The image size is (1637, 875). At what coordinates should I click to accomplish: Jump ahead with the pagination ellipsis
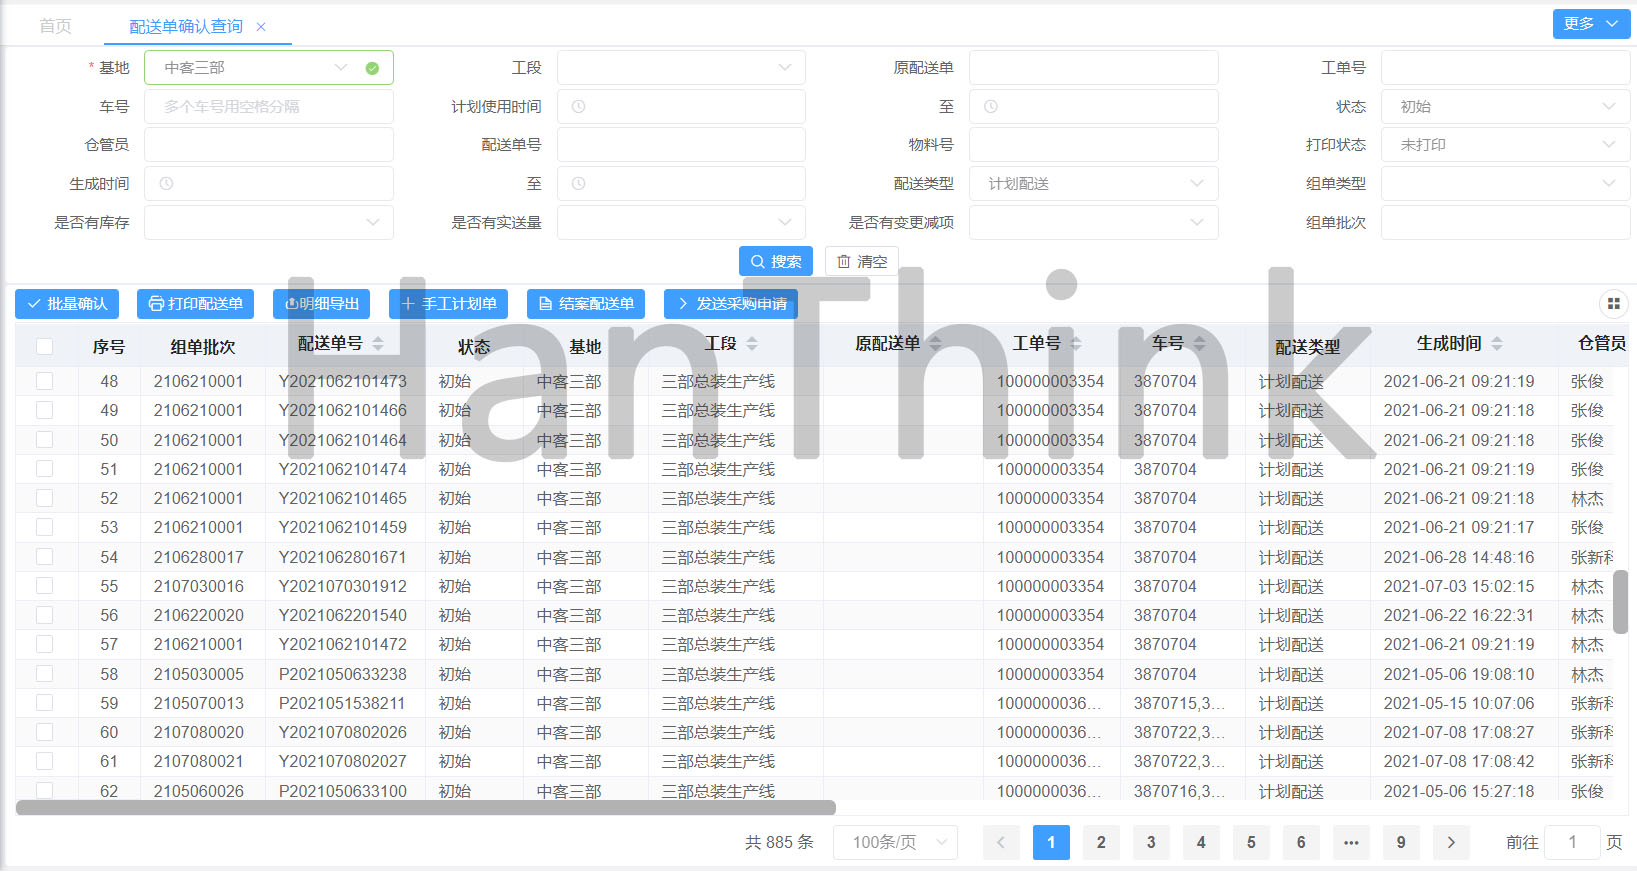(1351, 842)
